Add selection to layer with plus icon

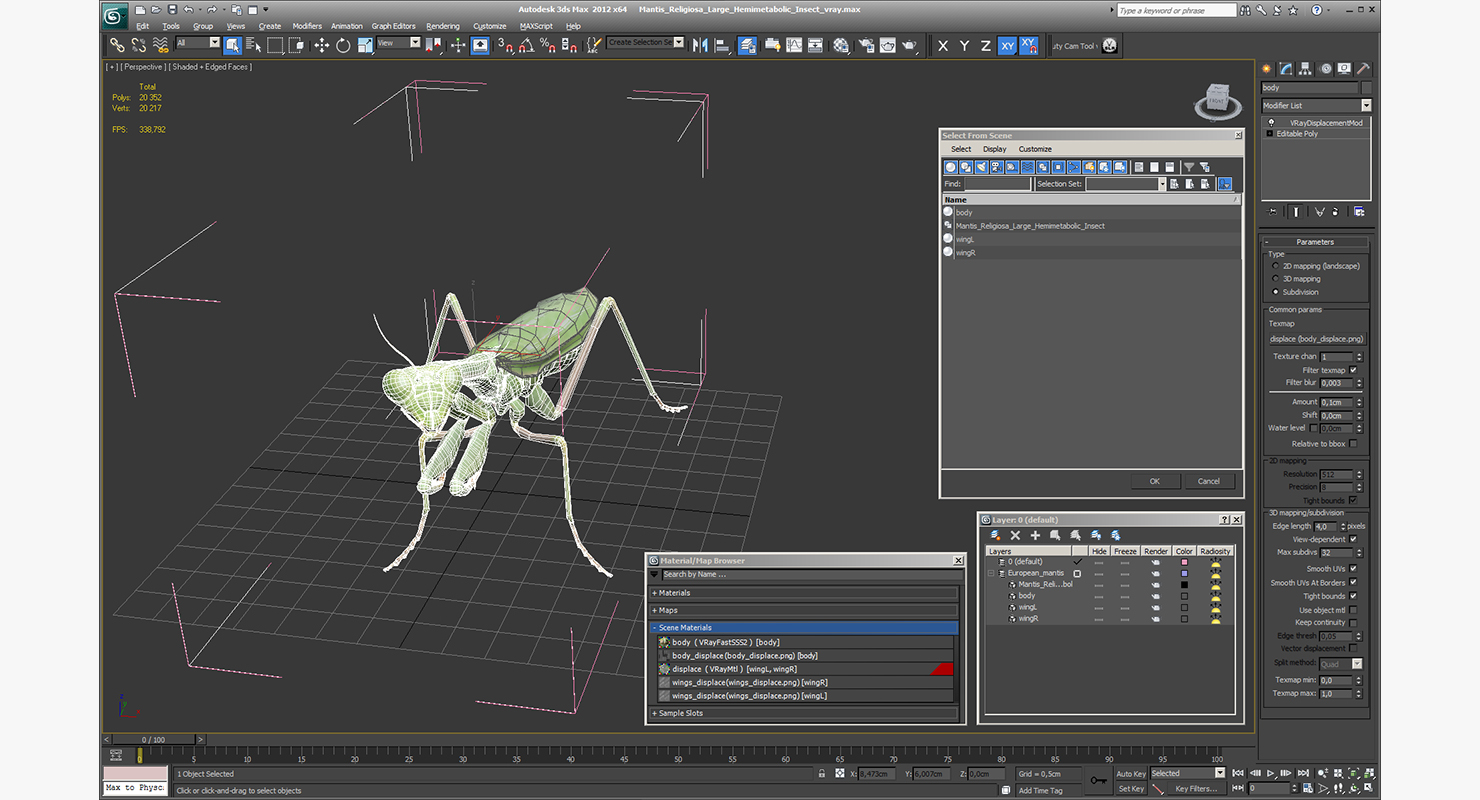point(1035,536)
